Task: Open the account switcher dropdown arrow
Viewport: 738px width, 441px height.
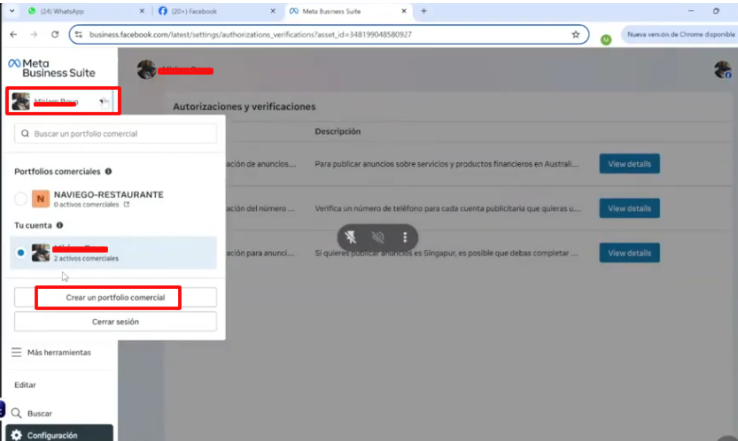Action: pos(102,101)
